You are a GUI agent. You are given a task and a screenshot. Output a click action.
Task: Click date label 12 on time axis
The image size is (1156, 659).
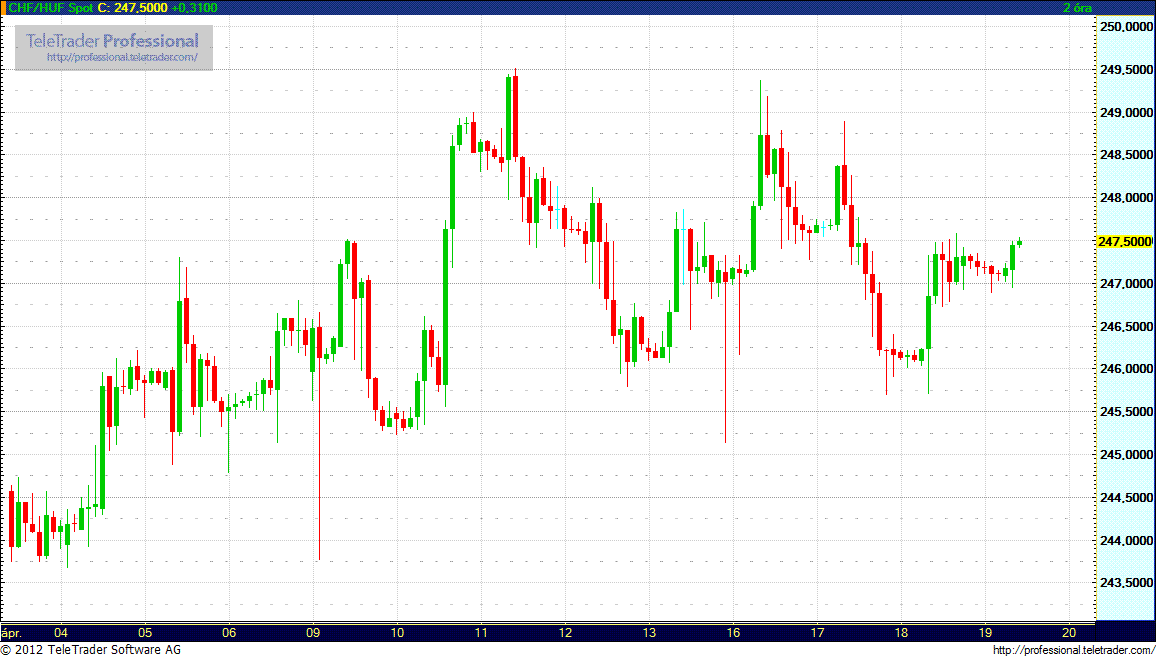coord(565,632)
